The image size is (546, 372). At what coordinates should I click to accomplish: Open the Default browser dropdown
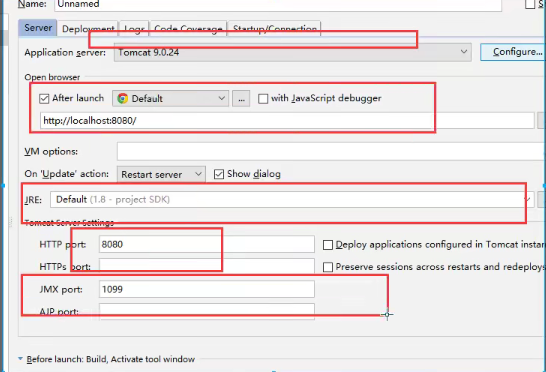[170, 99]
